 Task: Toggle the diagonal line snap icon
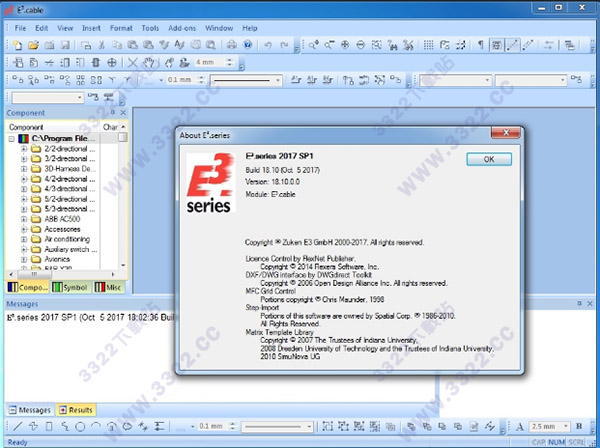[x=512, y=45]
